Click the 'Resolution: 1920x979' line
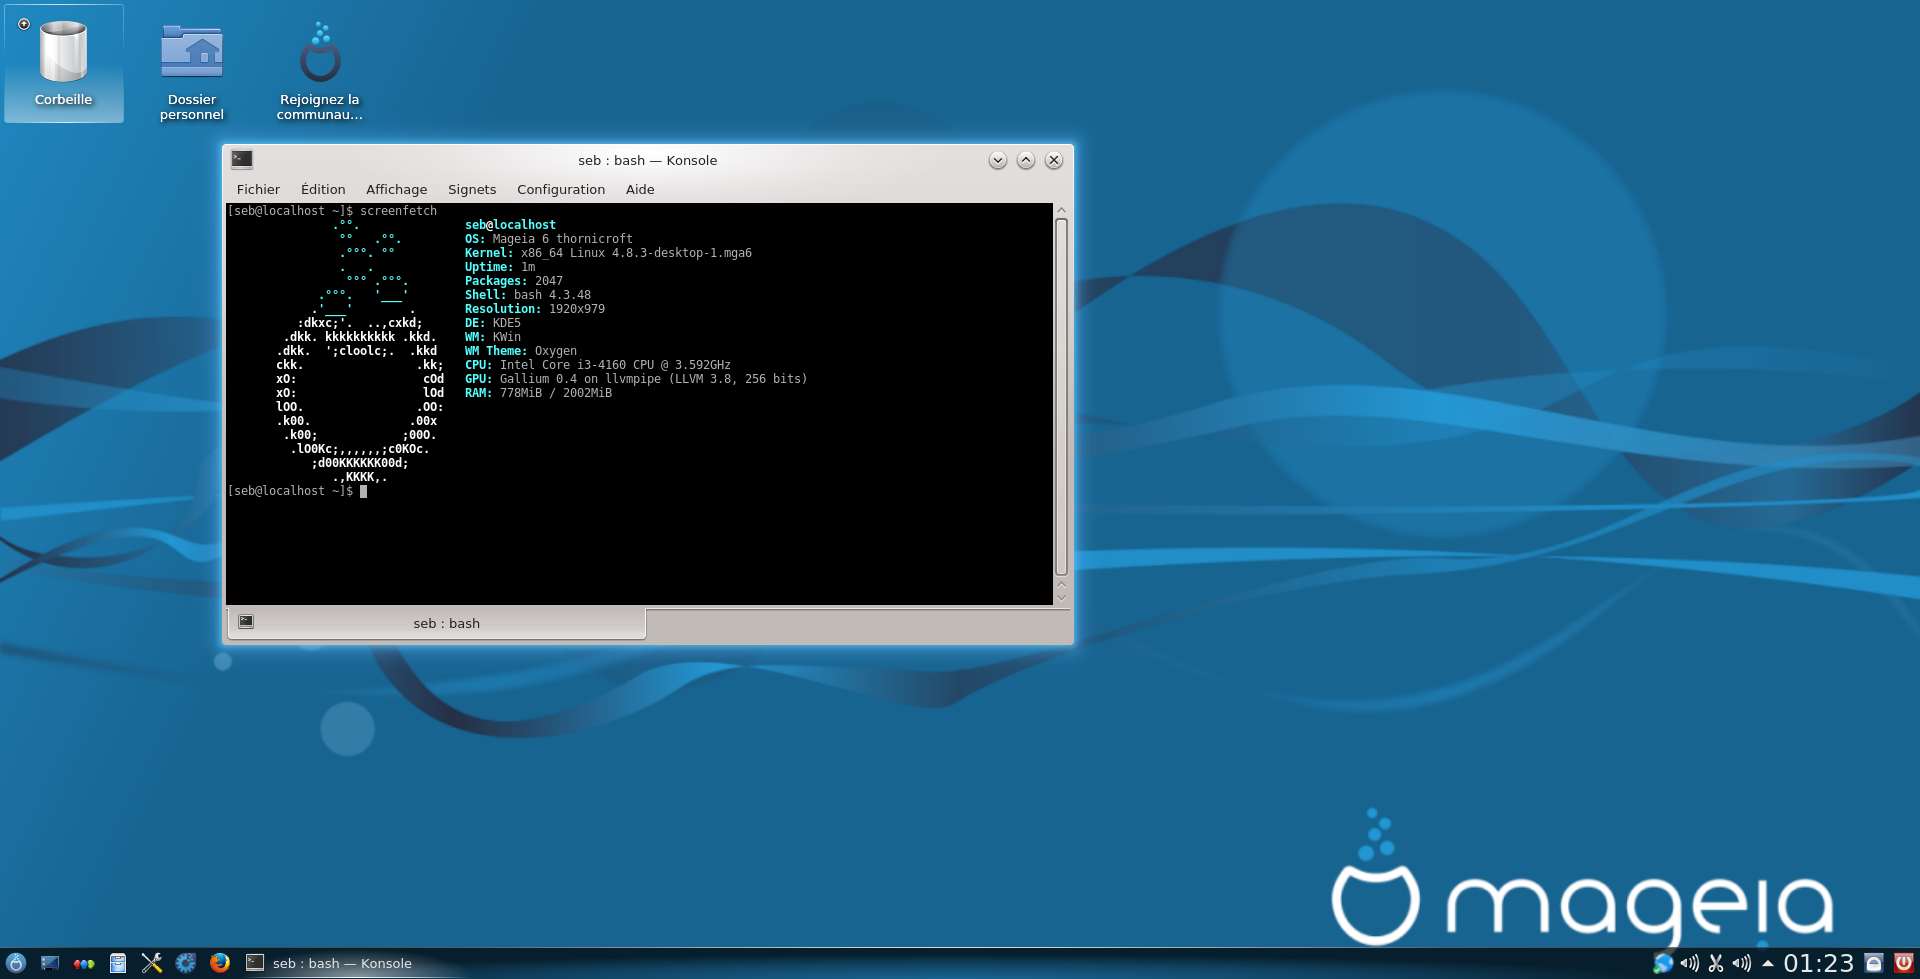The image size is (1920, 979). (535, 309)
